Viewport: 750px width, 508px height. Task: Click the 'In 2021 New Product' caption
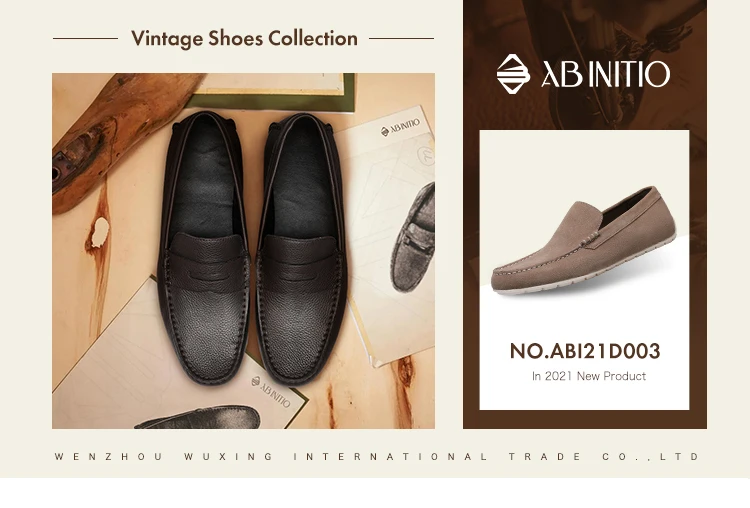(x=589, y=376)
